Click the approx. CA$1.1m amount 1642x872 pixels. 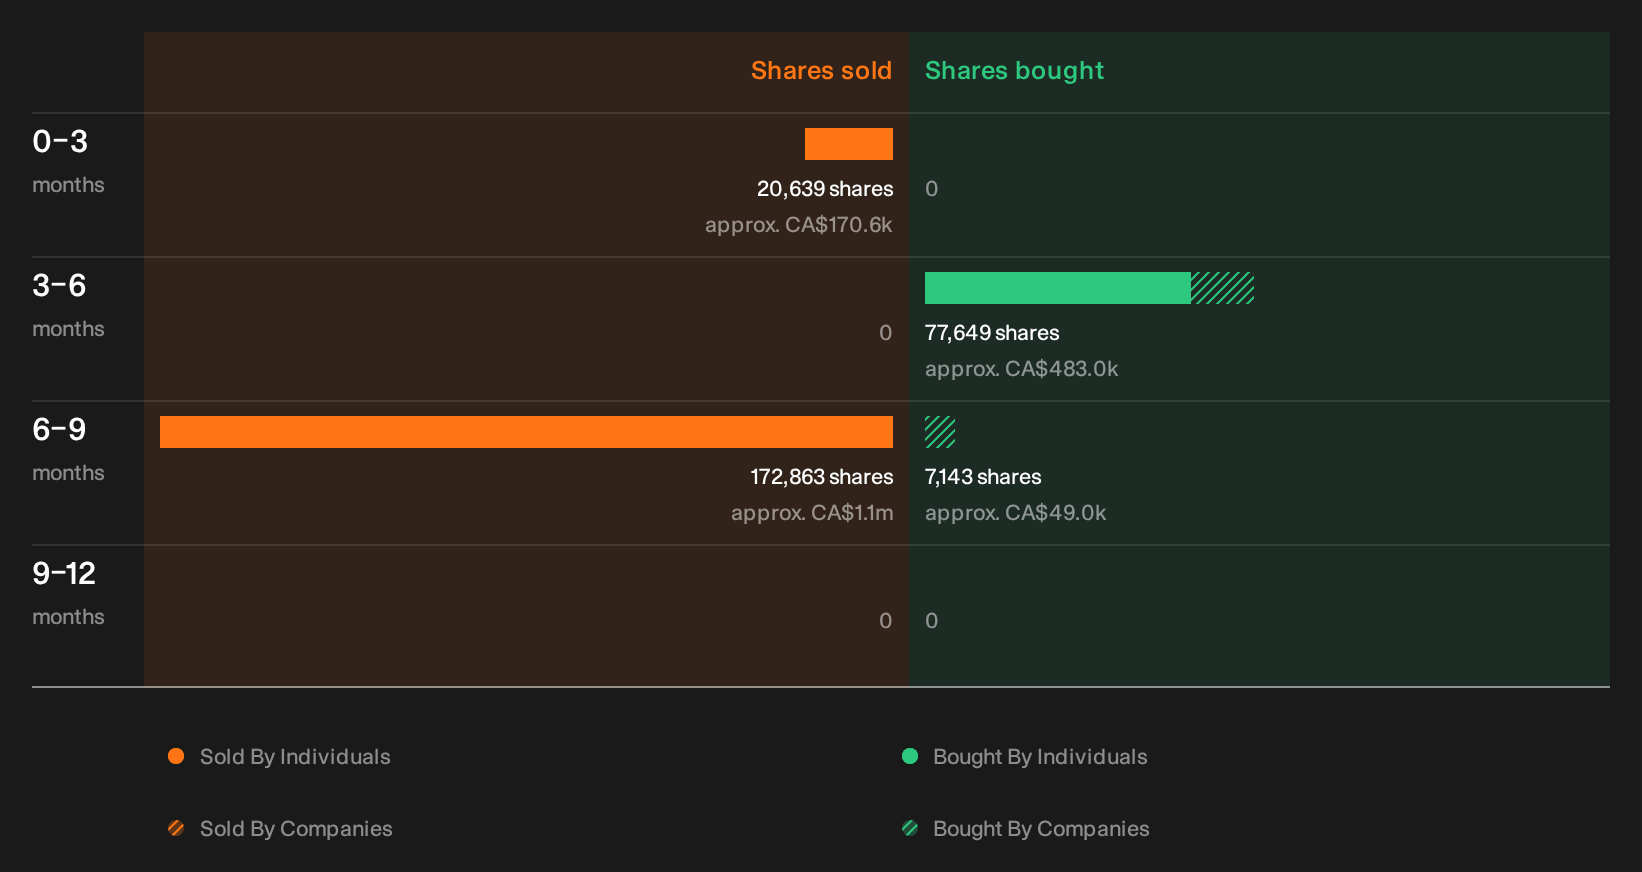[x=812, y=513]
